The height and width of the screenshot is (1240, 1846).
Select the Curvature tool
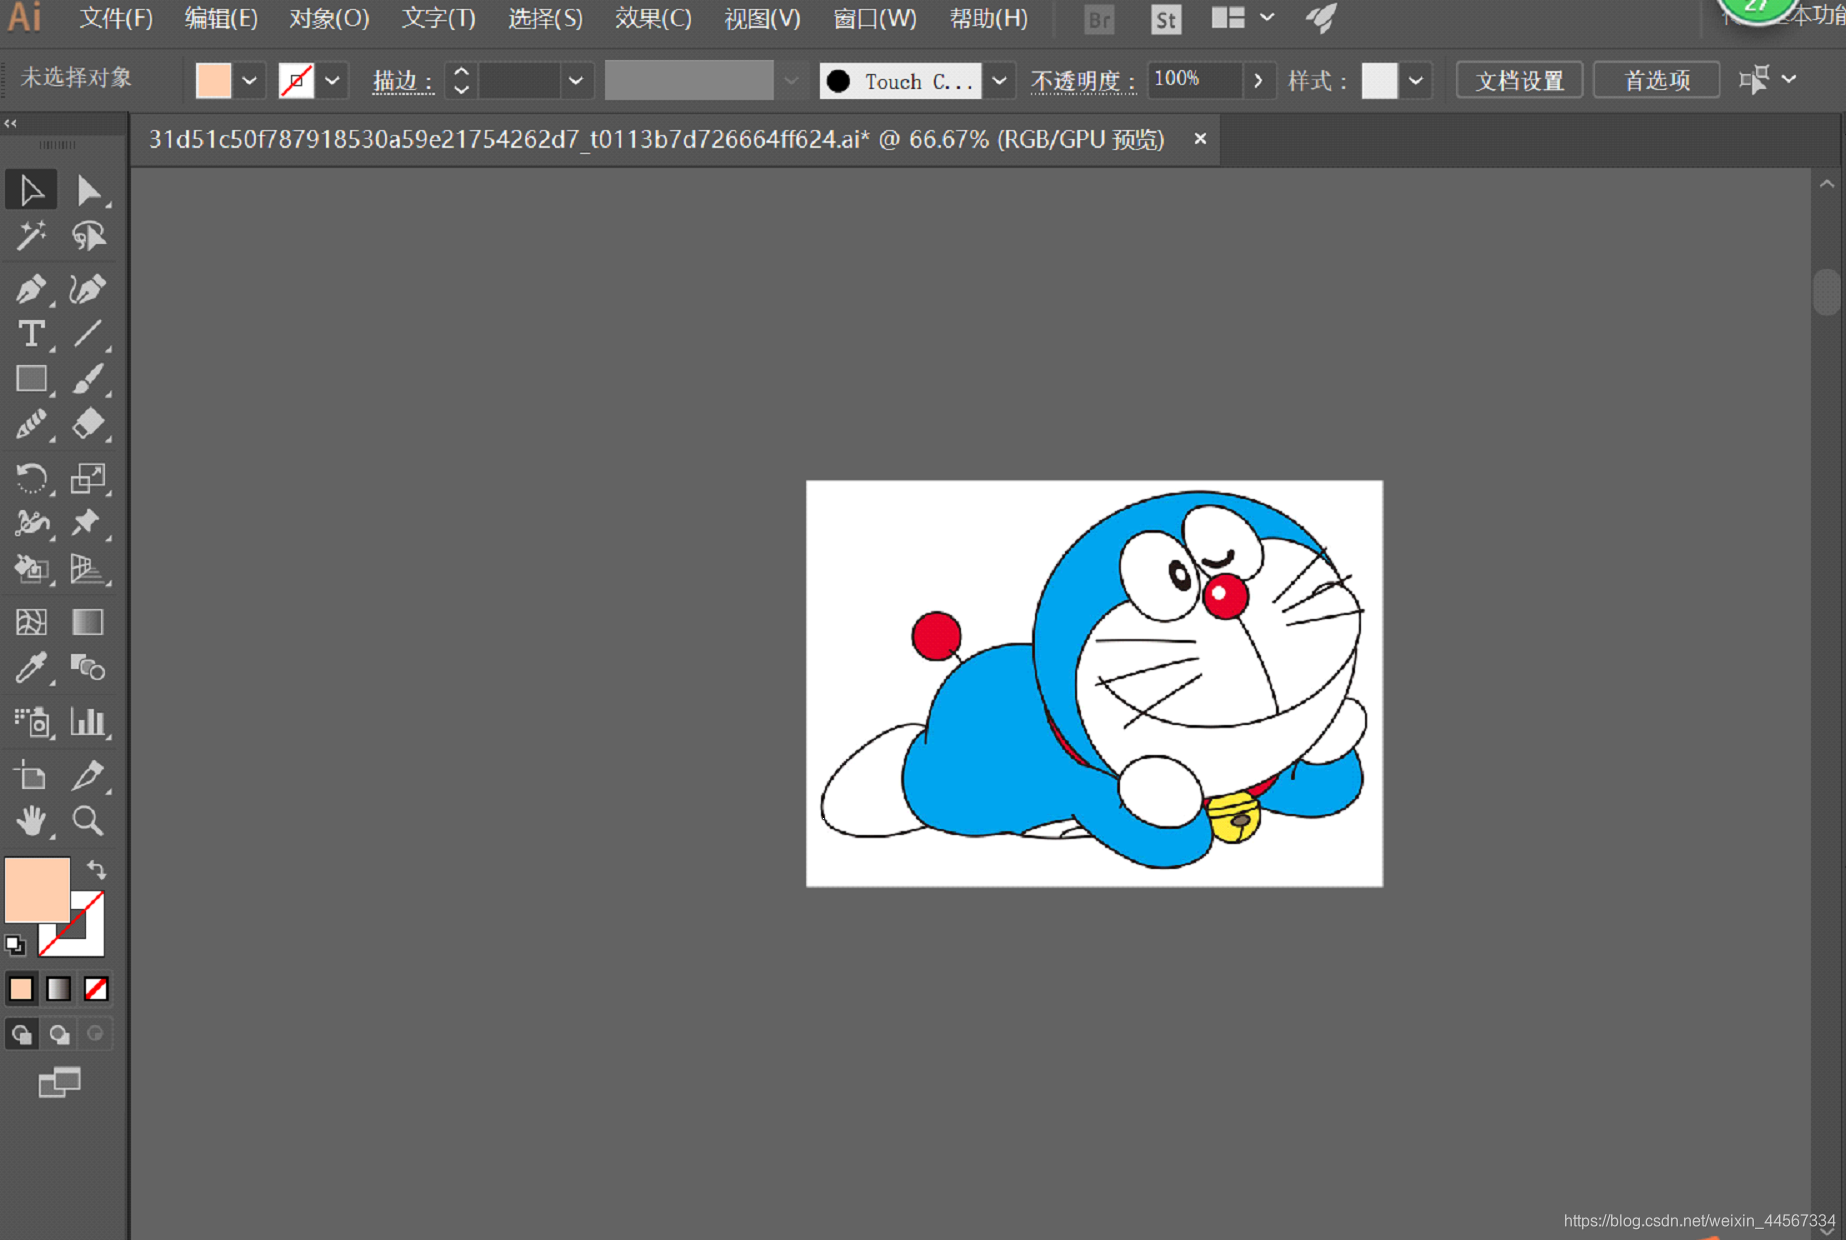(x=88, y=289)
